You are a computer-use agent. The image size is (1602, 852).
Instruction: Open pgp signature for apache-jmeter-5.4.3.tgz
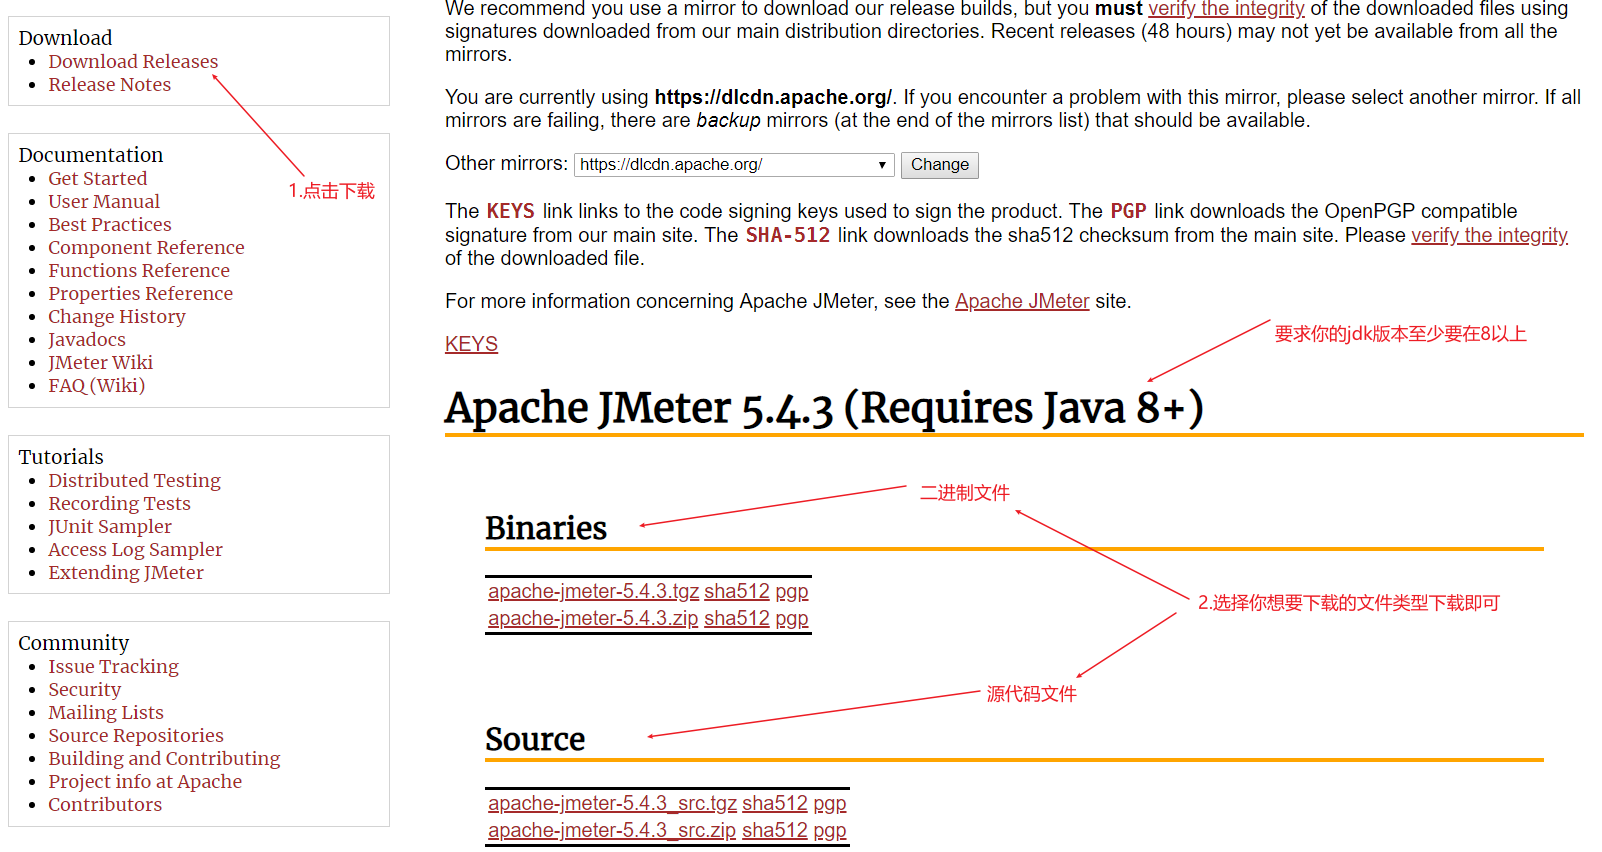[792, 592]
